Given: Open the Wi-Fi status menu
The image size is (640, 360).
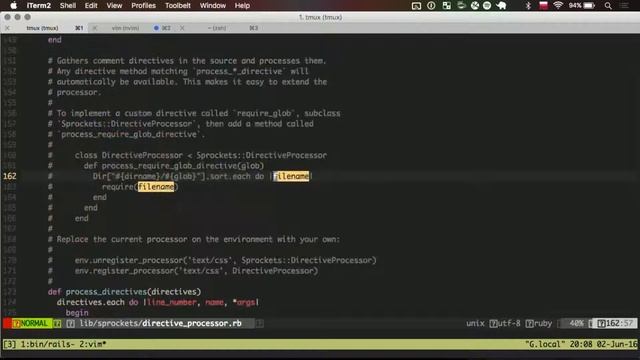Looking at the screenshot, I should point(558,5).
